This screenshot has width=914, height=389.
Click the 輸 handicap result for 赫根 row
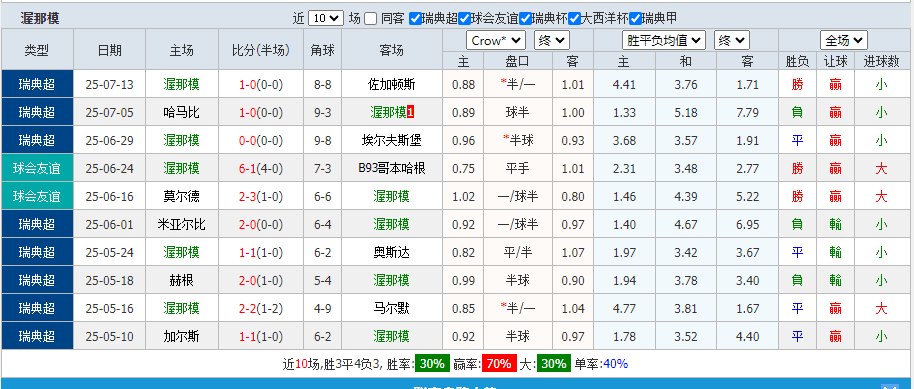point(835,281)
